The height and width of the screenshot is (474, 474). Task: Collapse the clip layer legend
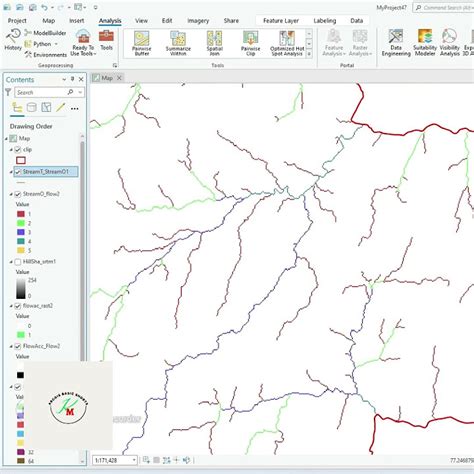tap(11, 150)
